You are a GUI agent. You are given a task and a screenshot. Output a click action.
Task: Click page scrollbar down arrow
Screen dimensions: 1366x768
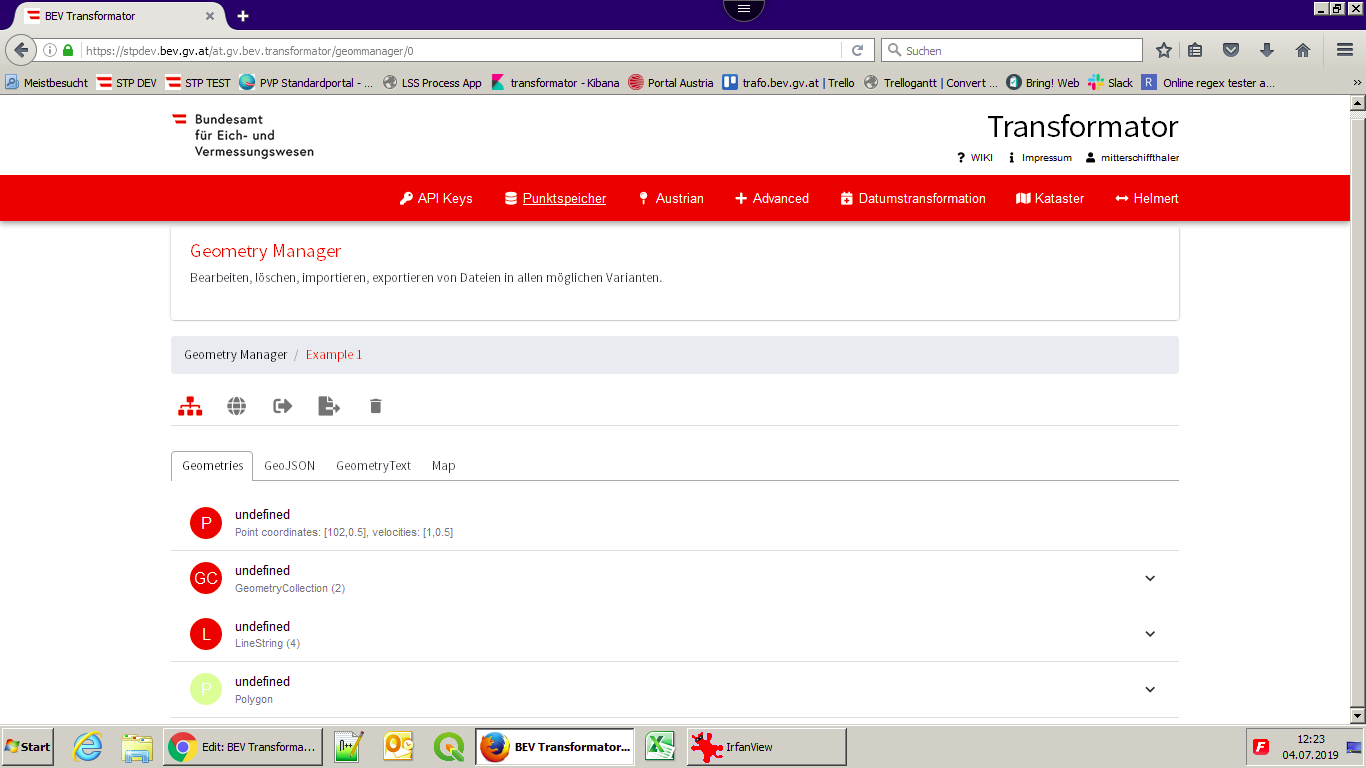coord(1357,716)
